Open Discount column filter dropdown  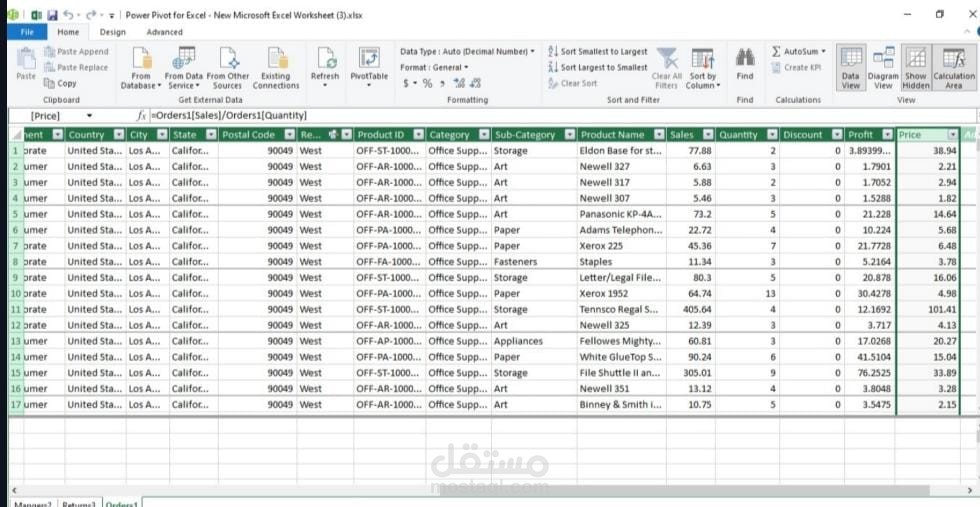pyautogui.click(x=837, y=135)
